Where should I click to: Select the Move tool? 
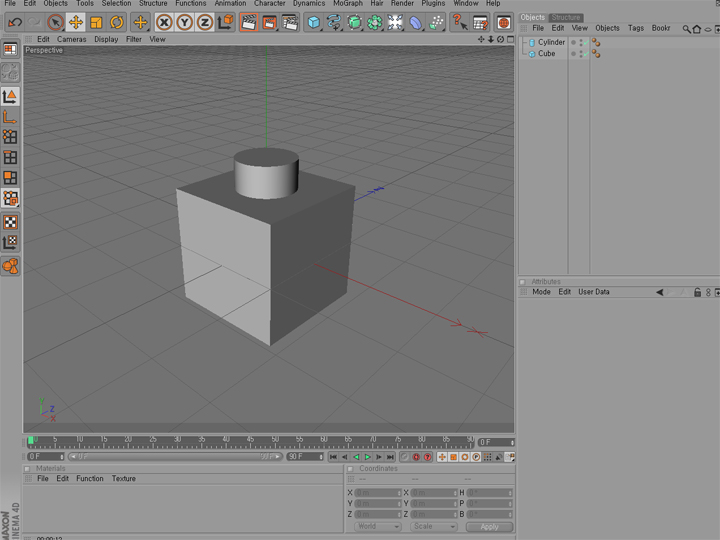76,22
